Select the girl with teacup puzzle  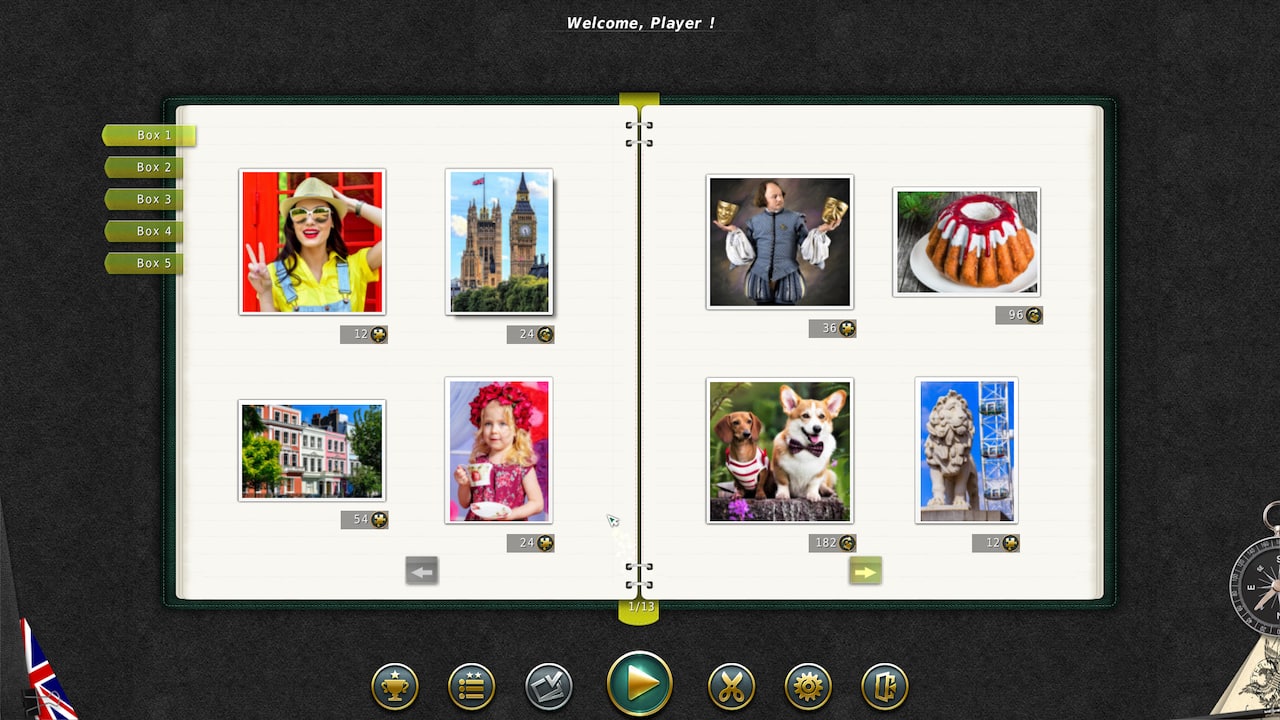499,451
